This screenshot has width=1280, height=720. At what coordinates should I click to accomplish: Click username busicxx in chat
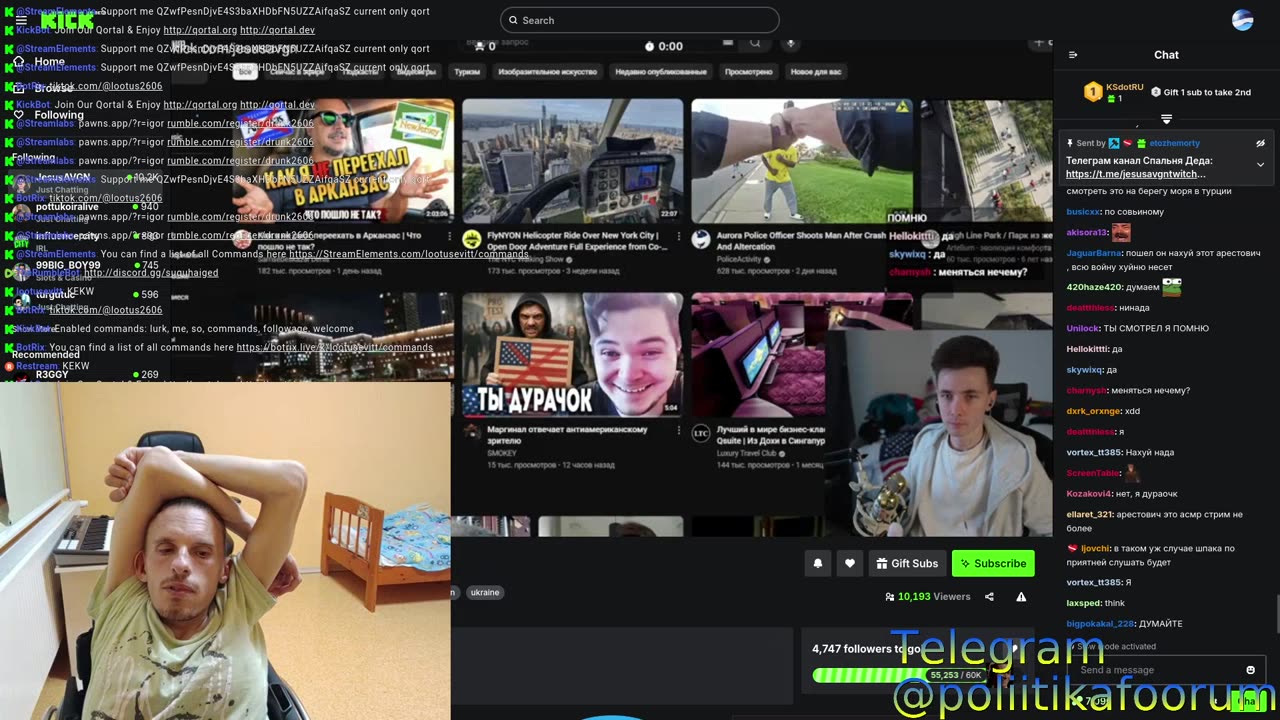point(1083,212)
